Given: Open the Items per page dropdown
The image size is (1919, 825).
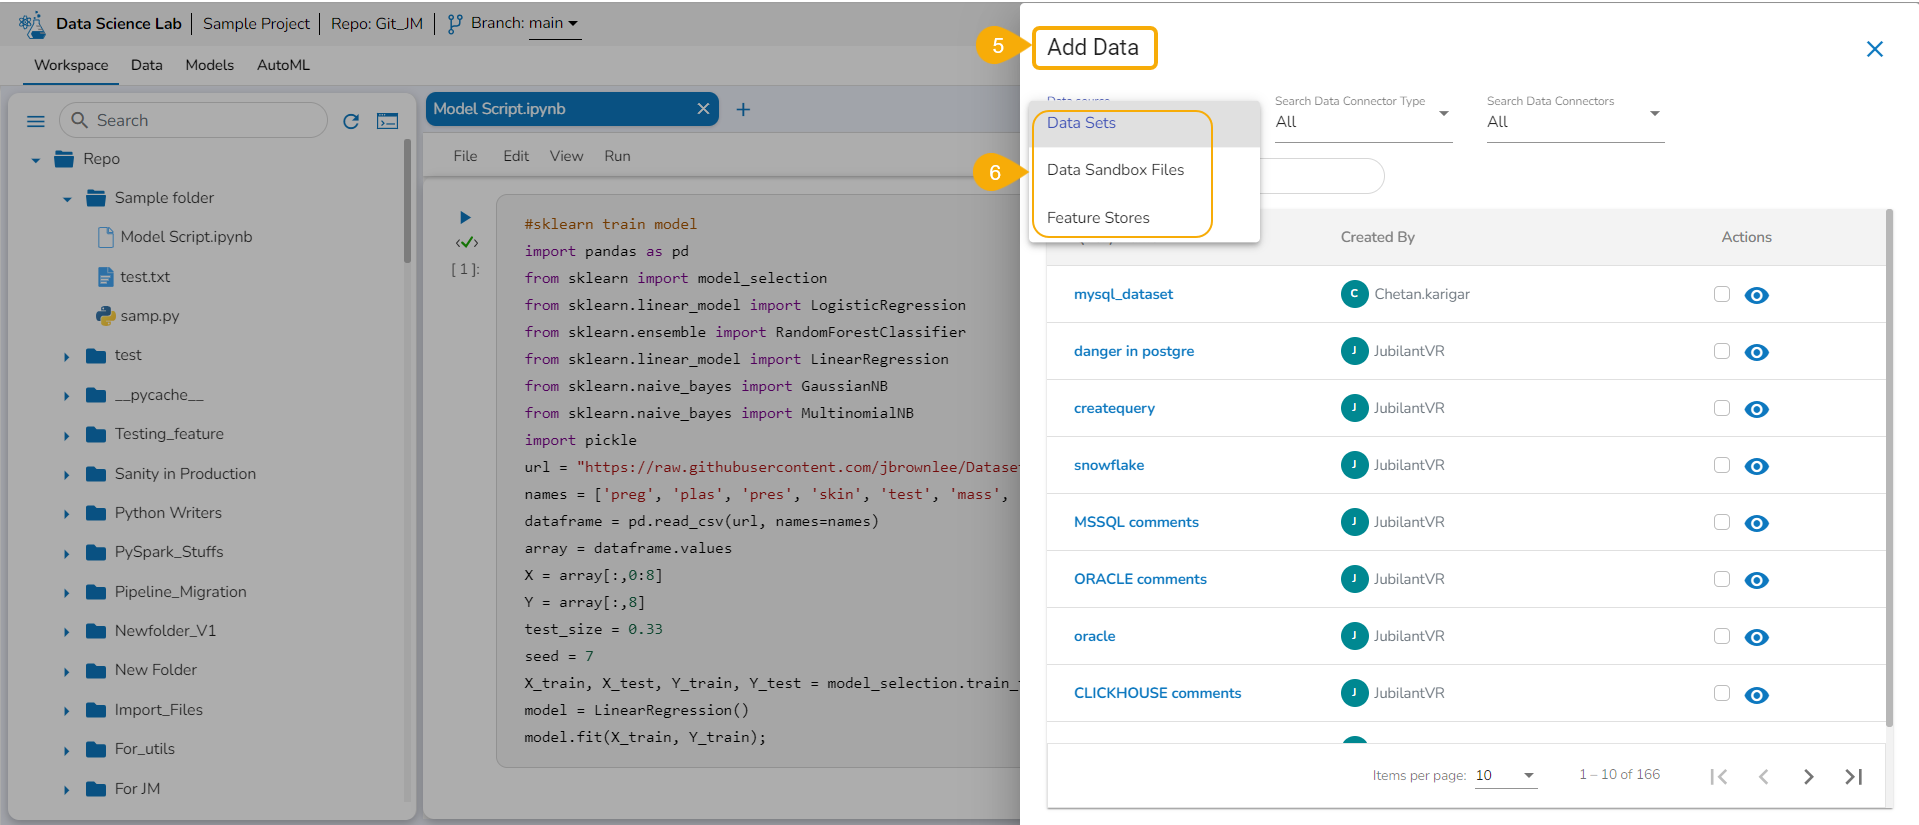Looking at the screenshot, I should click(1505, 775).
